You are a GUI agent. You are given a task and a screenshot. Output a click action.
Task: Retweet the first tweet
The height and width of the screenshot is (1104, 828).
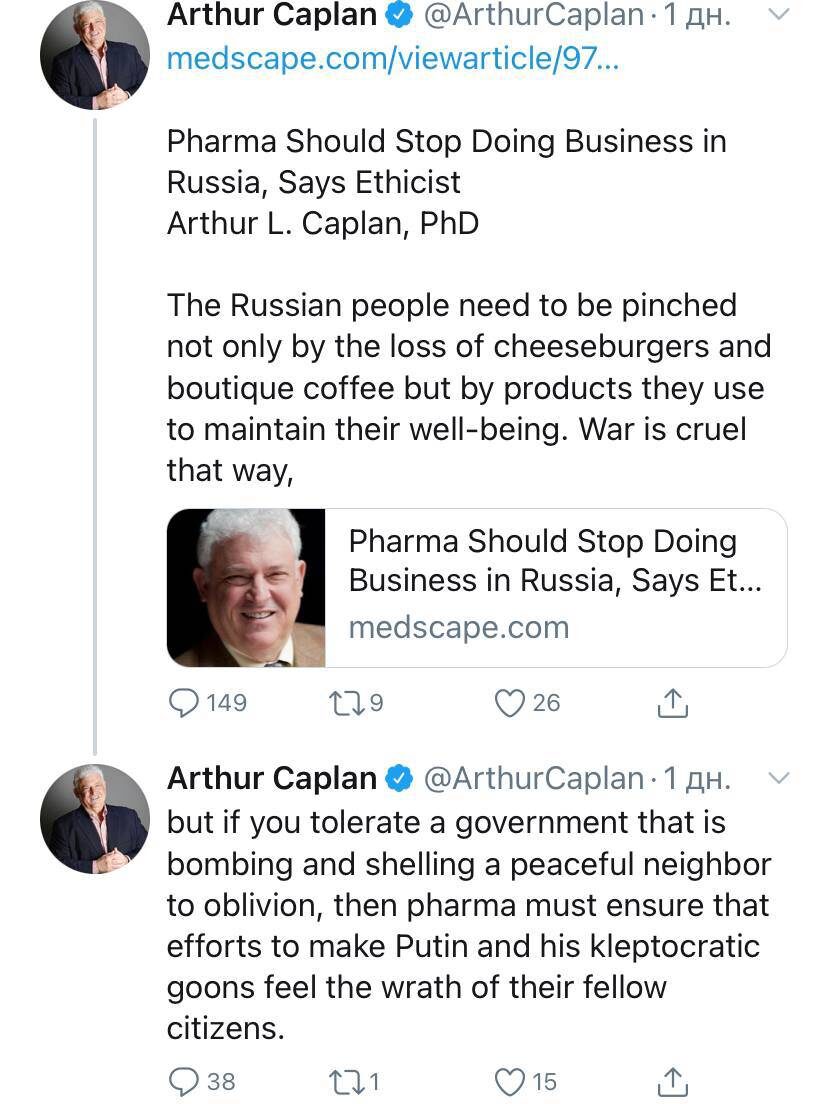[342, 703]
